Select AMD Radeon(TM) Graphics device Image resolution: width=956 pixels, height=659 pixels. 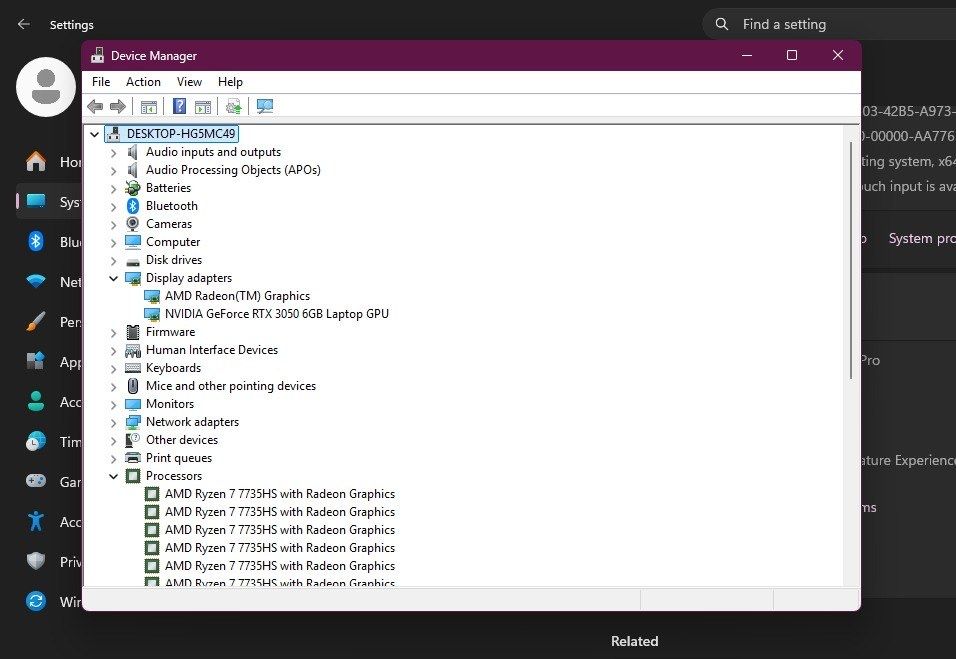coord(237,296)
